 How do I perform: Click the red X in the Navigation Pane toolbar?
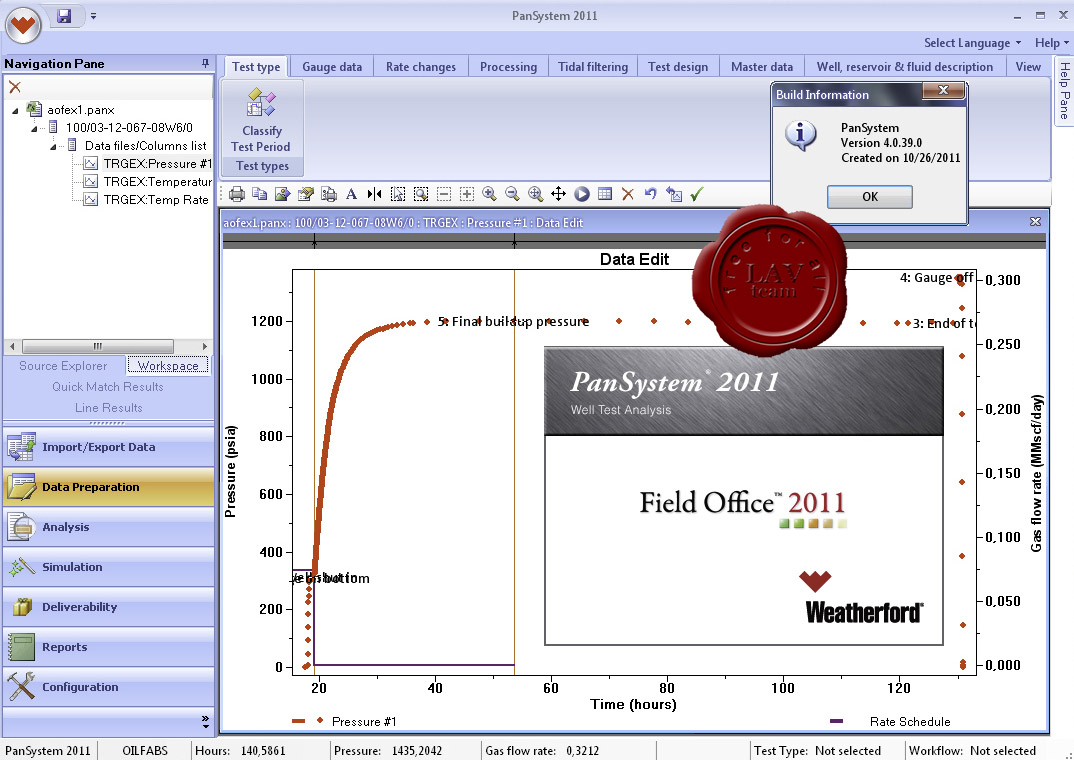[15, 87]
